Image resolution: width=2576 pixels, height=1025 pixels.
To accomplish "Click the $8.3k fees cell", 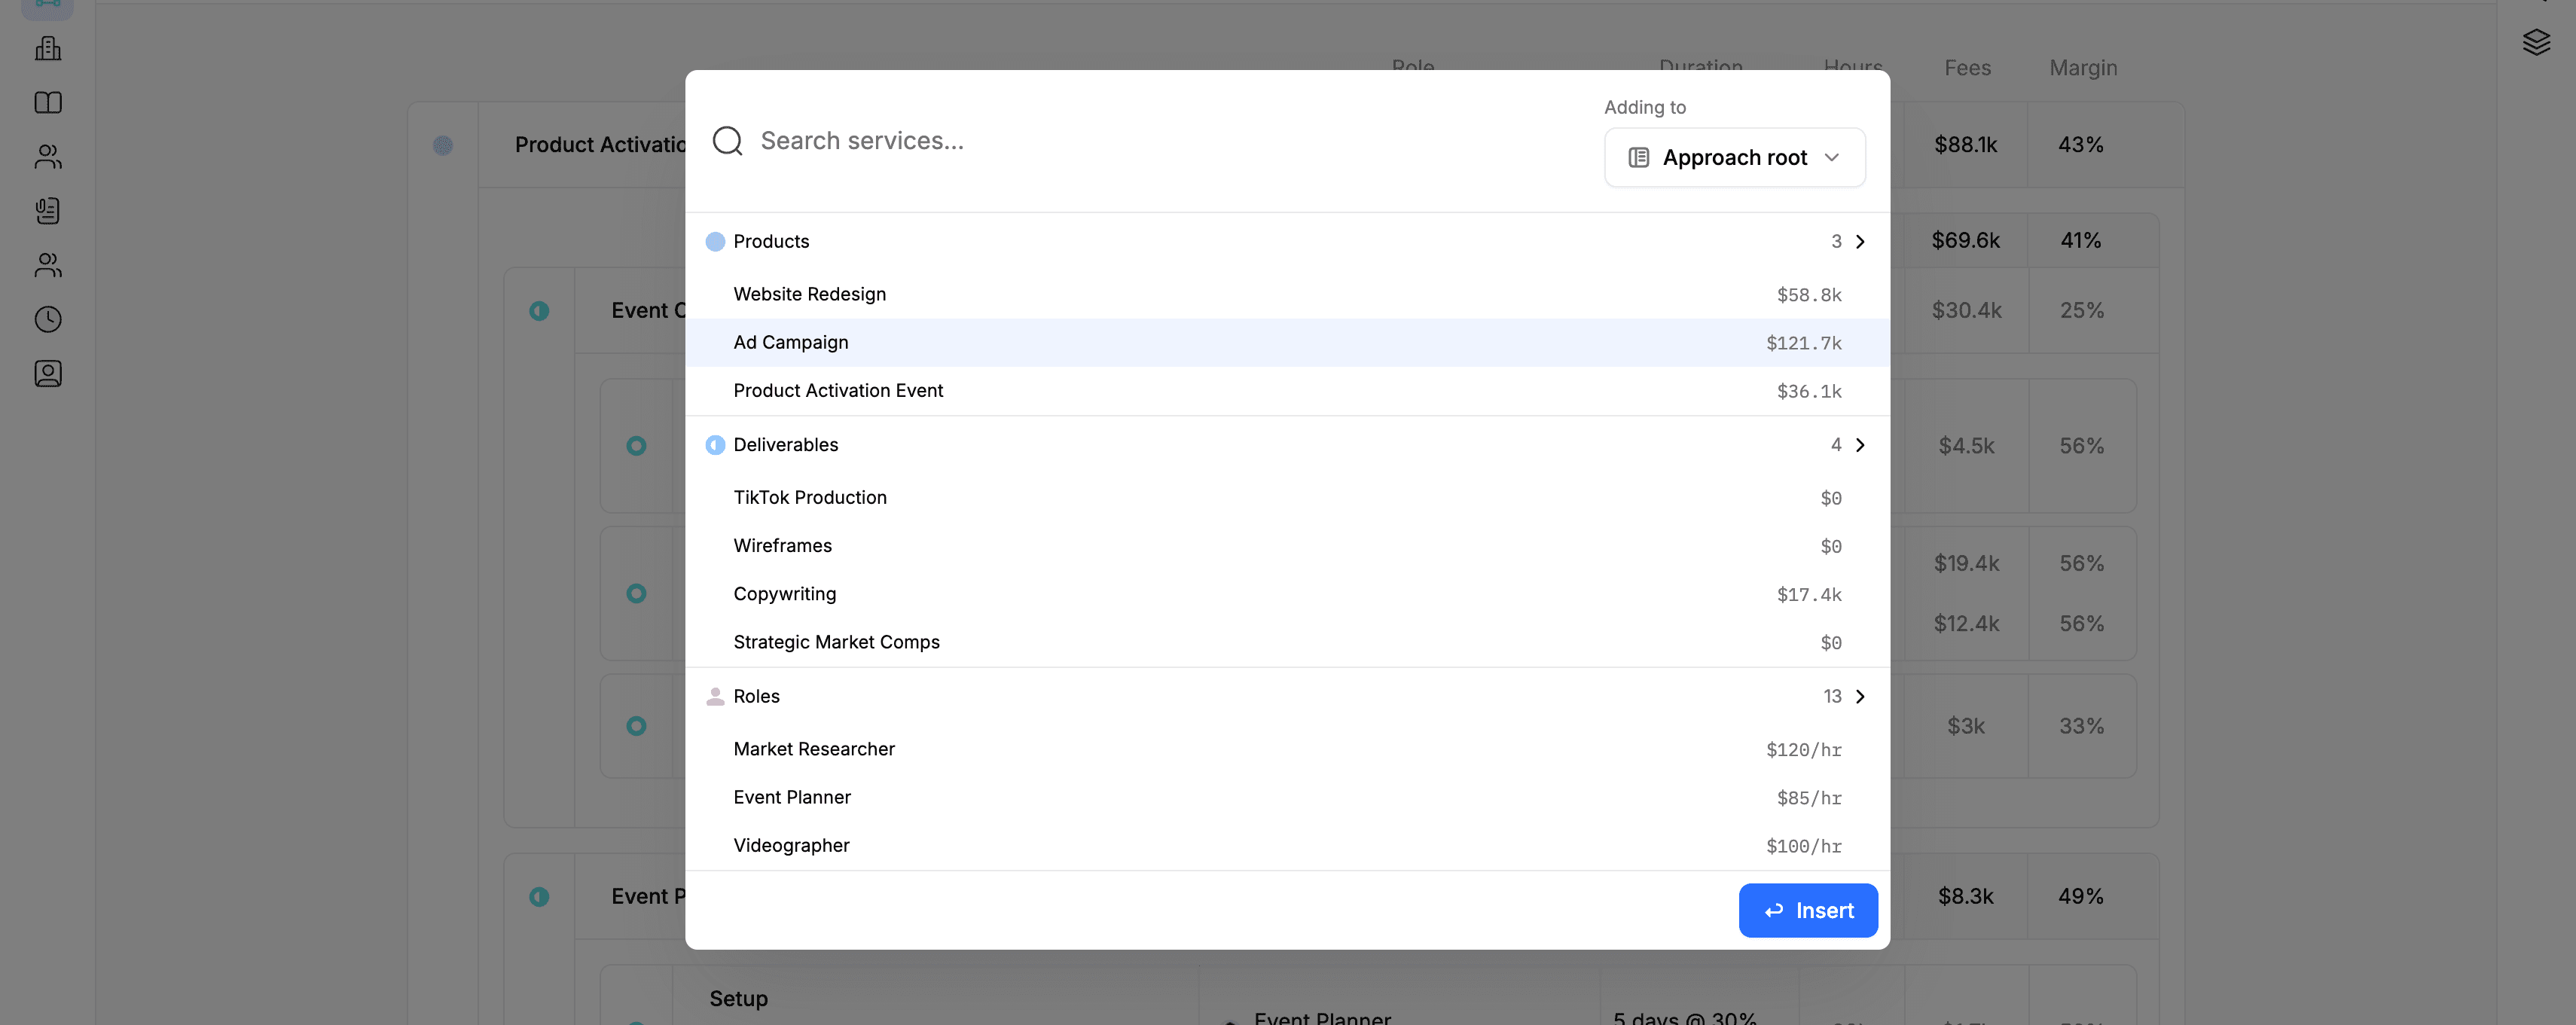I will click(x=1965, y=897).
